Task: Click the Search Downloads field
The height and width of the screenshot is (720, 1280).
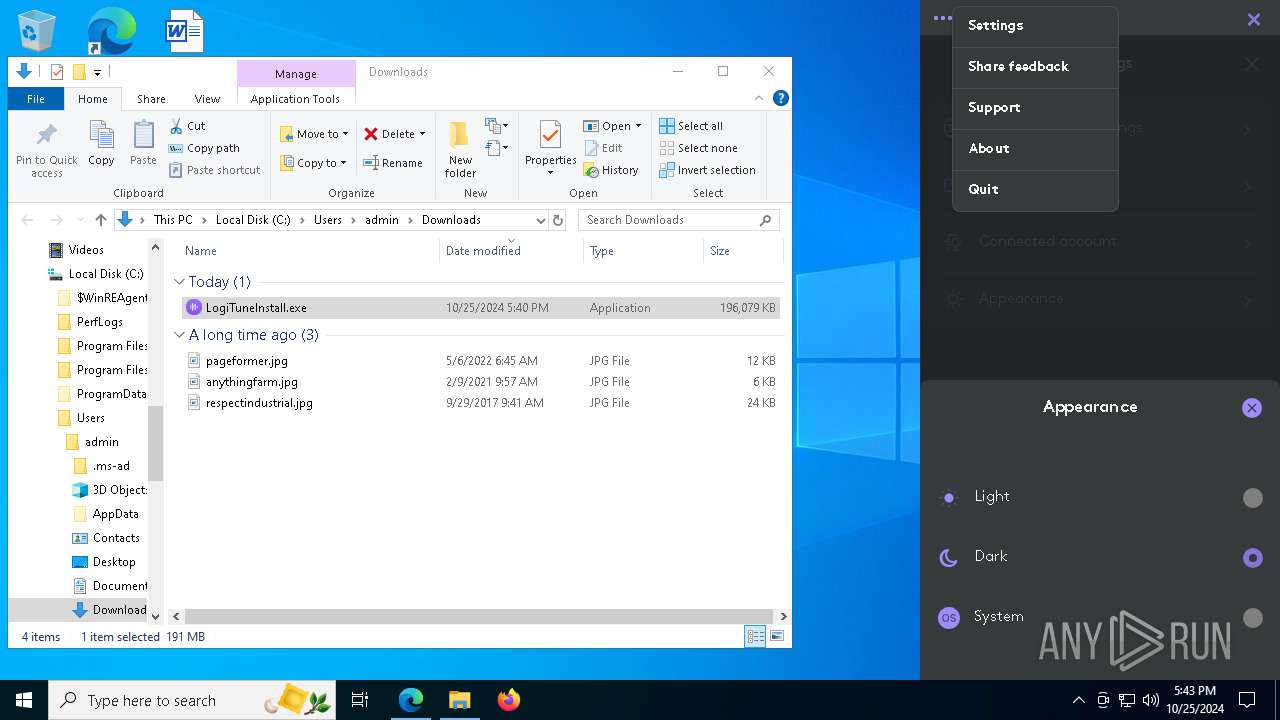Action: (679, 220)
